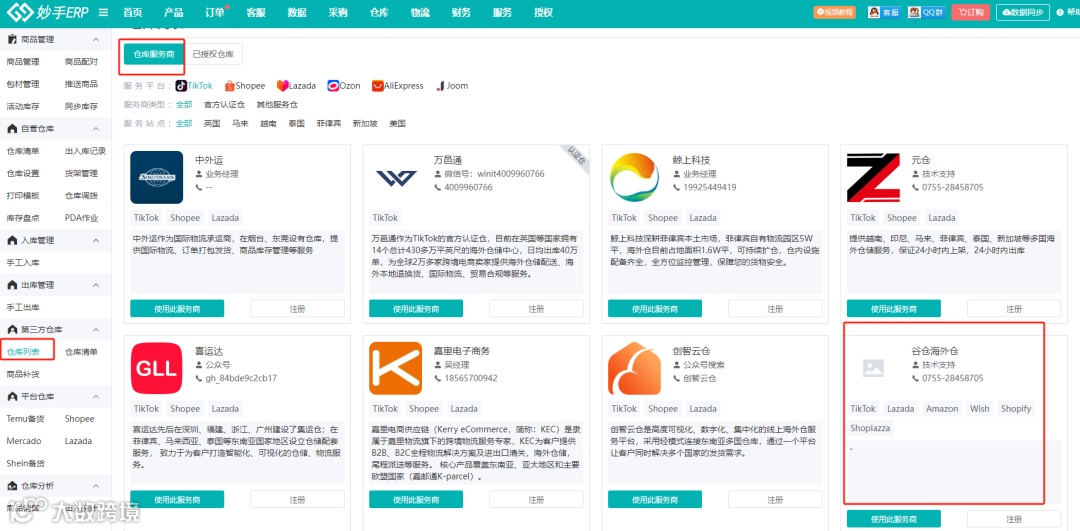Viewport: 1080px width, 531px height.
Task: Open Mercado in the sidebar
Action: pos(23,441)
